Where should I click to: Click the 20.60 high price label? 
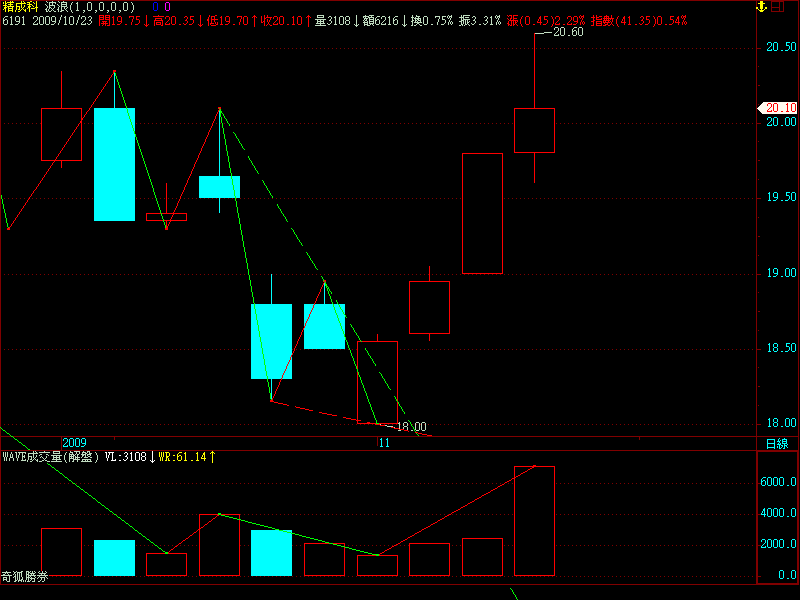568,32
